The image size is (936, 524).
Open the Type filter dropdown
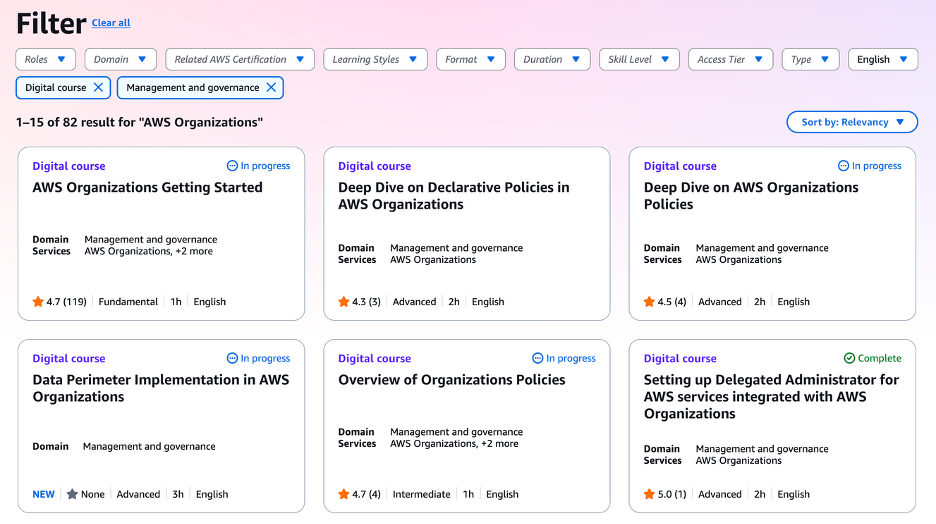[811, 60]
